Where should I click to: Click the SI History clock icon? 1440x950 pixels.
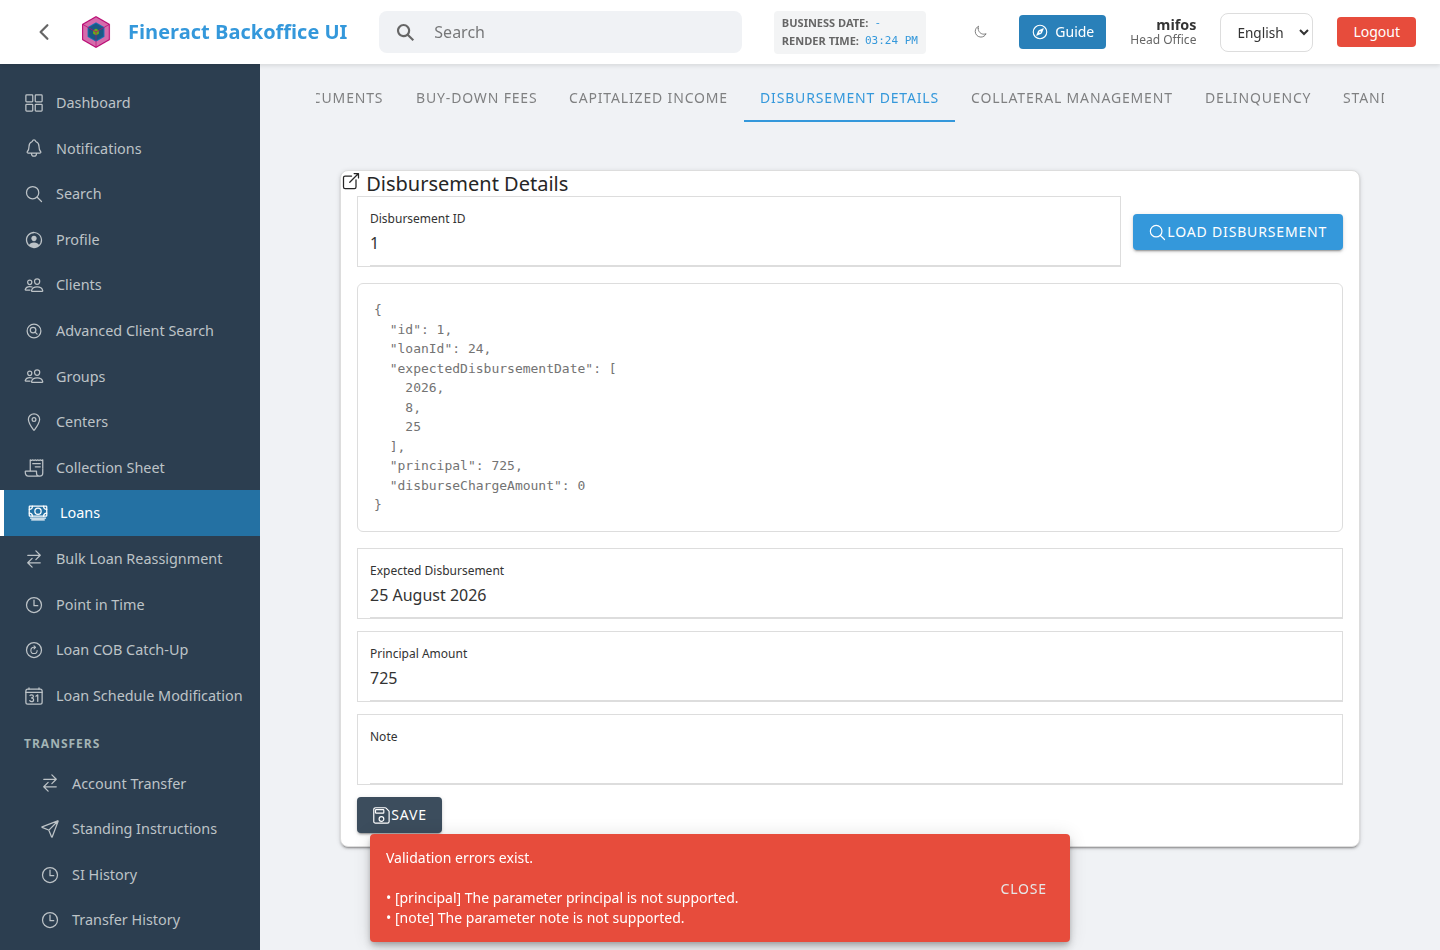50,875
